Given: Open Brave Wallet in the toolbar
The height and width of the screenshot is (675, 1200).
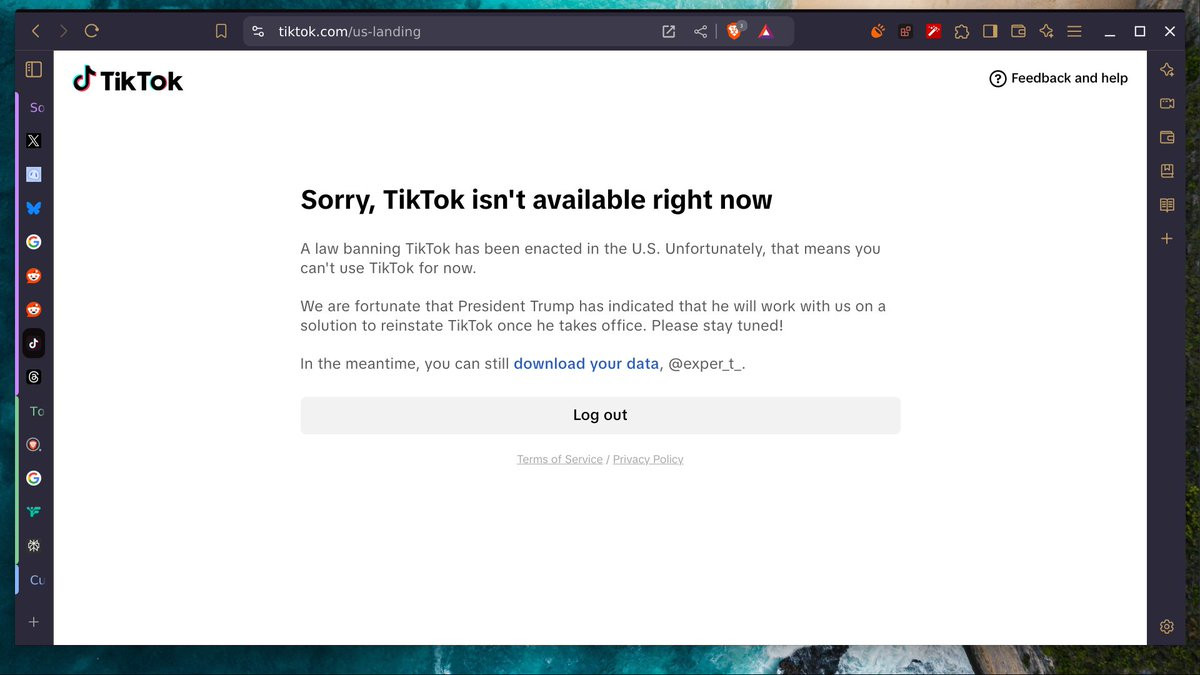Looking at the screenshot, I should click(1018, 32).
